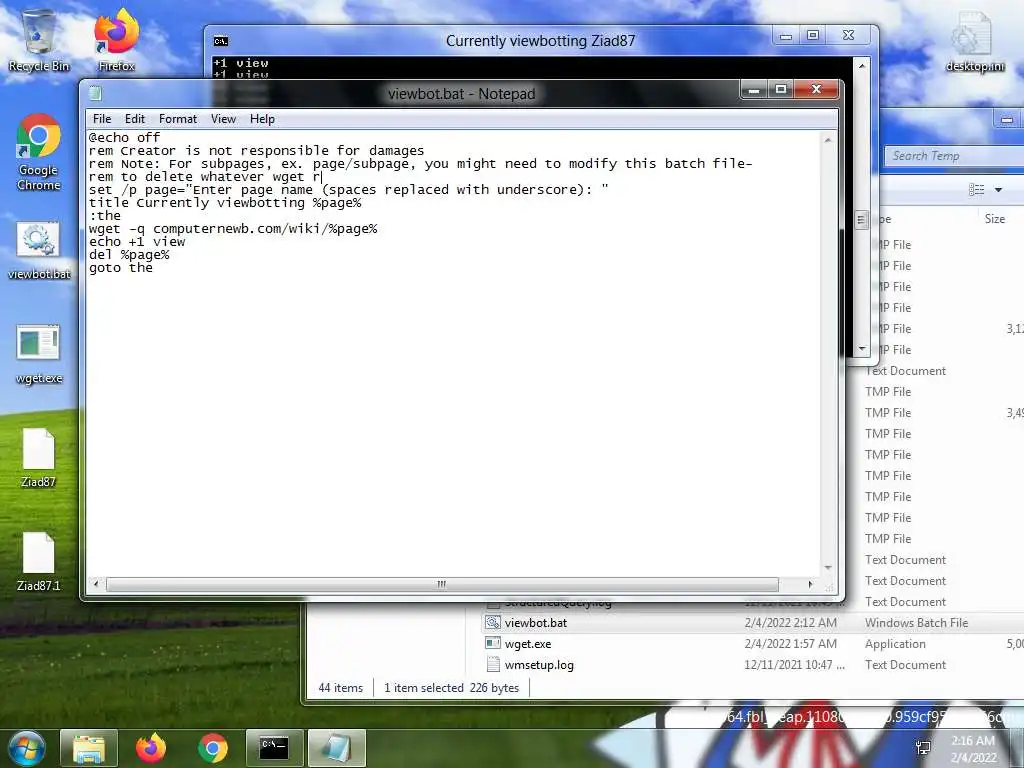The height and width of the screenshot is (768, 1024).
Task: Sort Explorer files by Size column
Action: (x=995, y=219)
